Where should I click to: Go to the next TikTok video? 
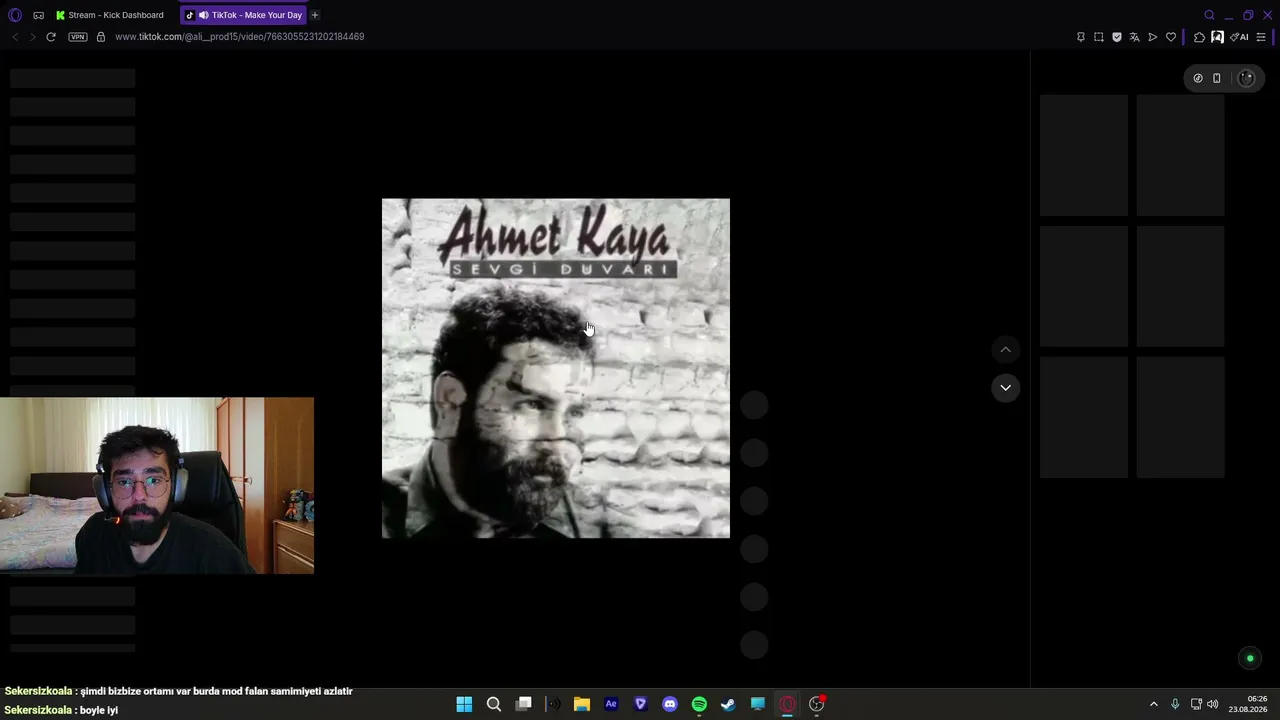(x=1006, y=388)
